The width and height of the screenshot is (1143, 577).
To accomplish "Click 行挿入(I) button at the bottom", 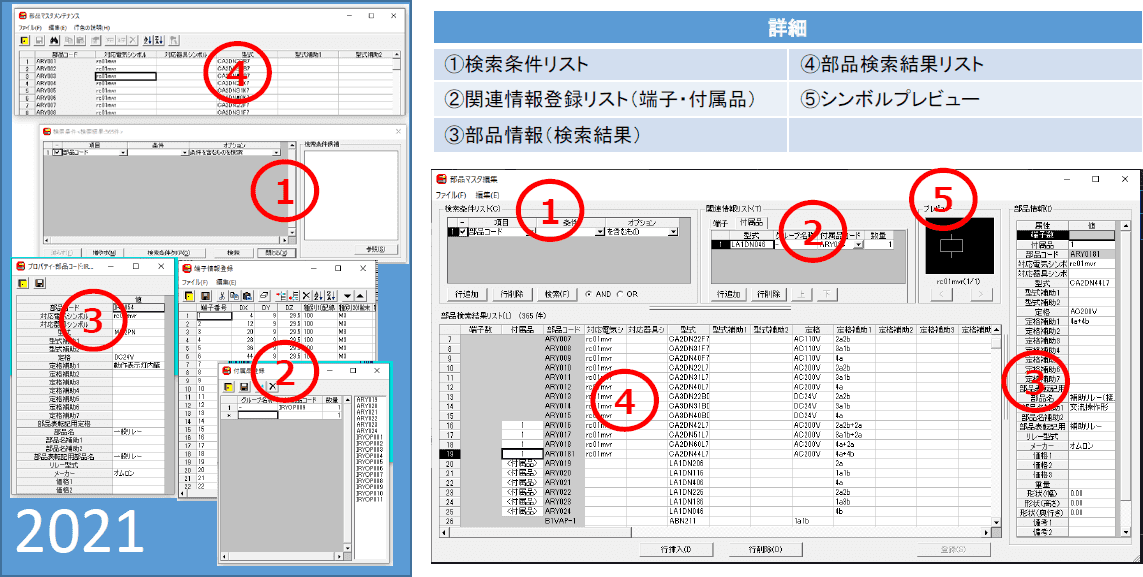I will (x=676, y=549).
